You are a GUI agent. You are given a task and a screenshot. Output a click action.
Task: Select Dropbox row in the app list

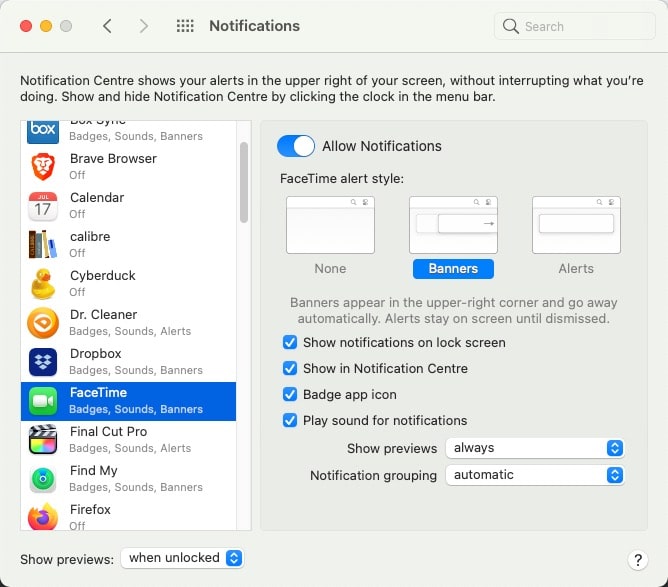click(128, 362)
